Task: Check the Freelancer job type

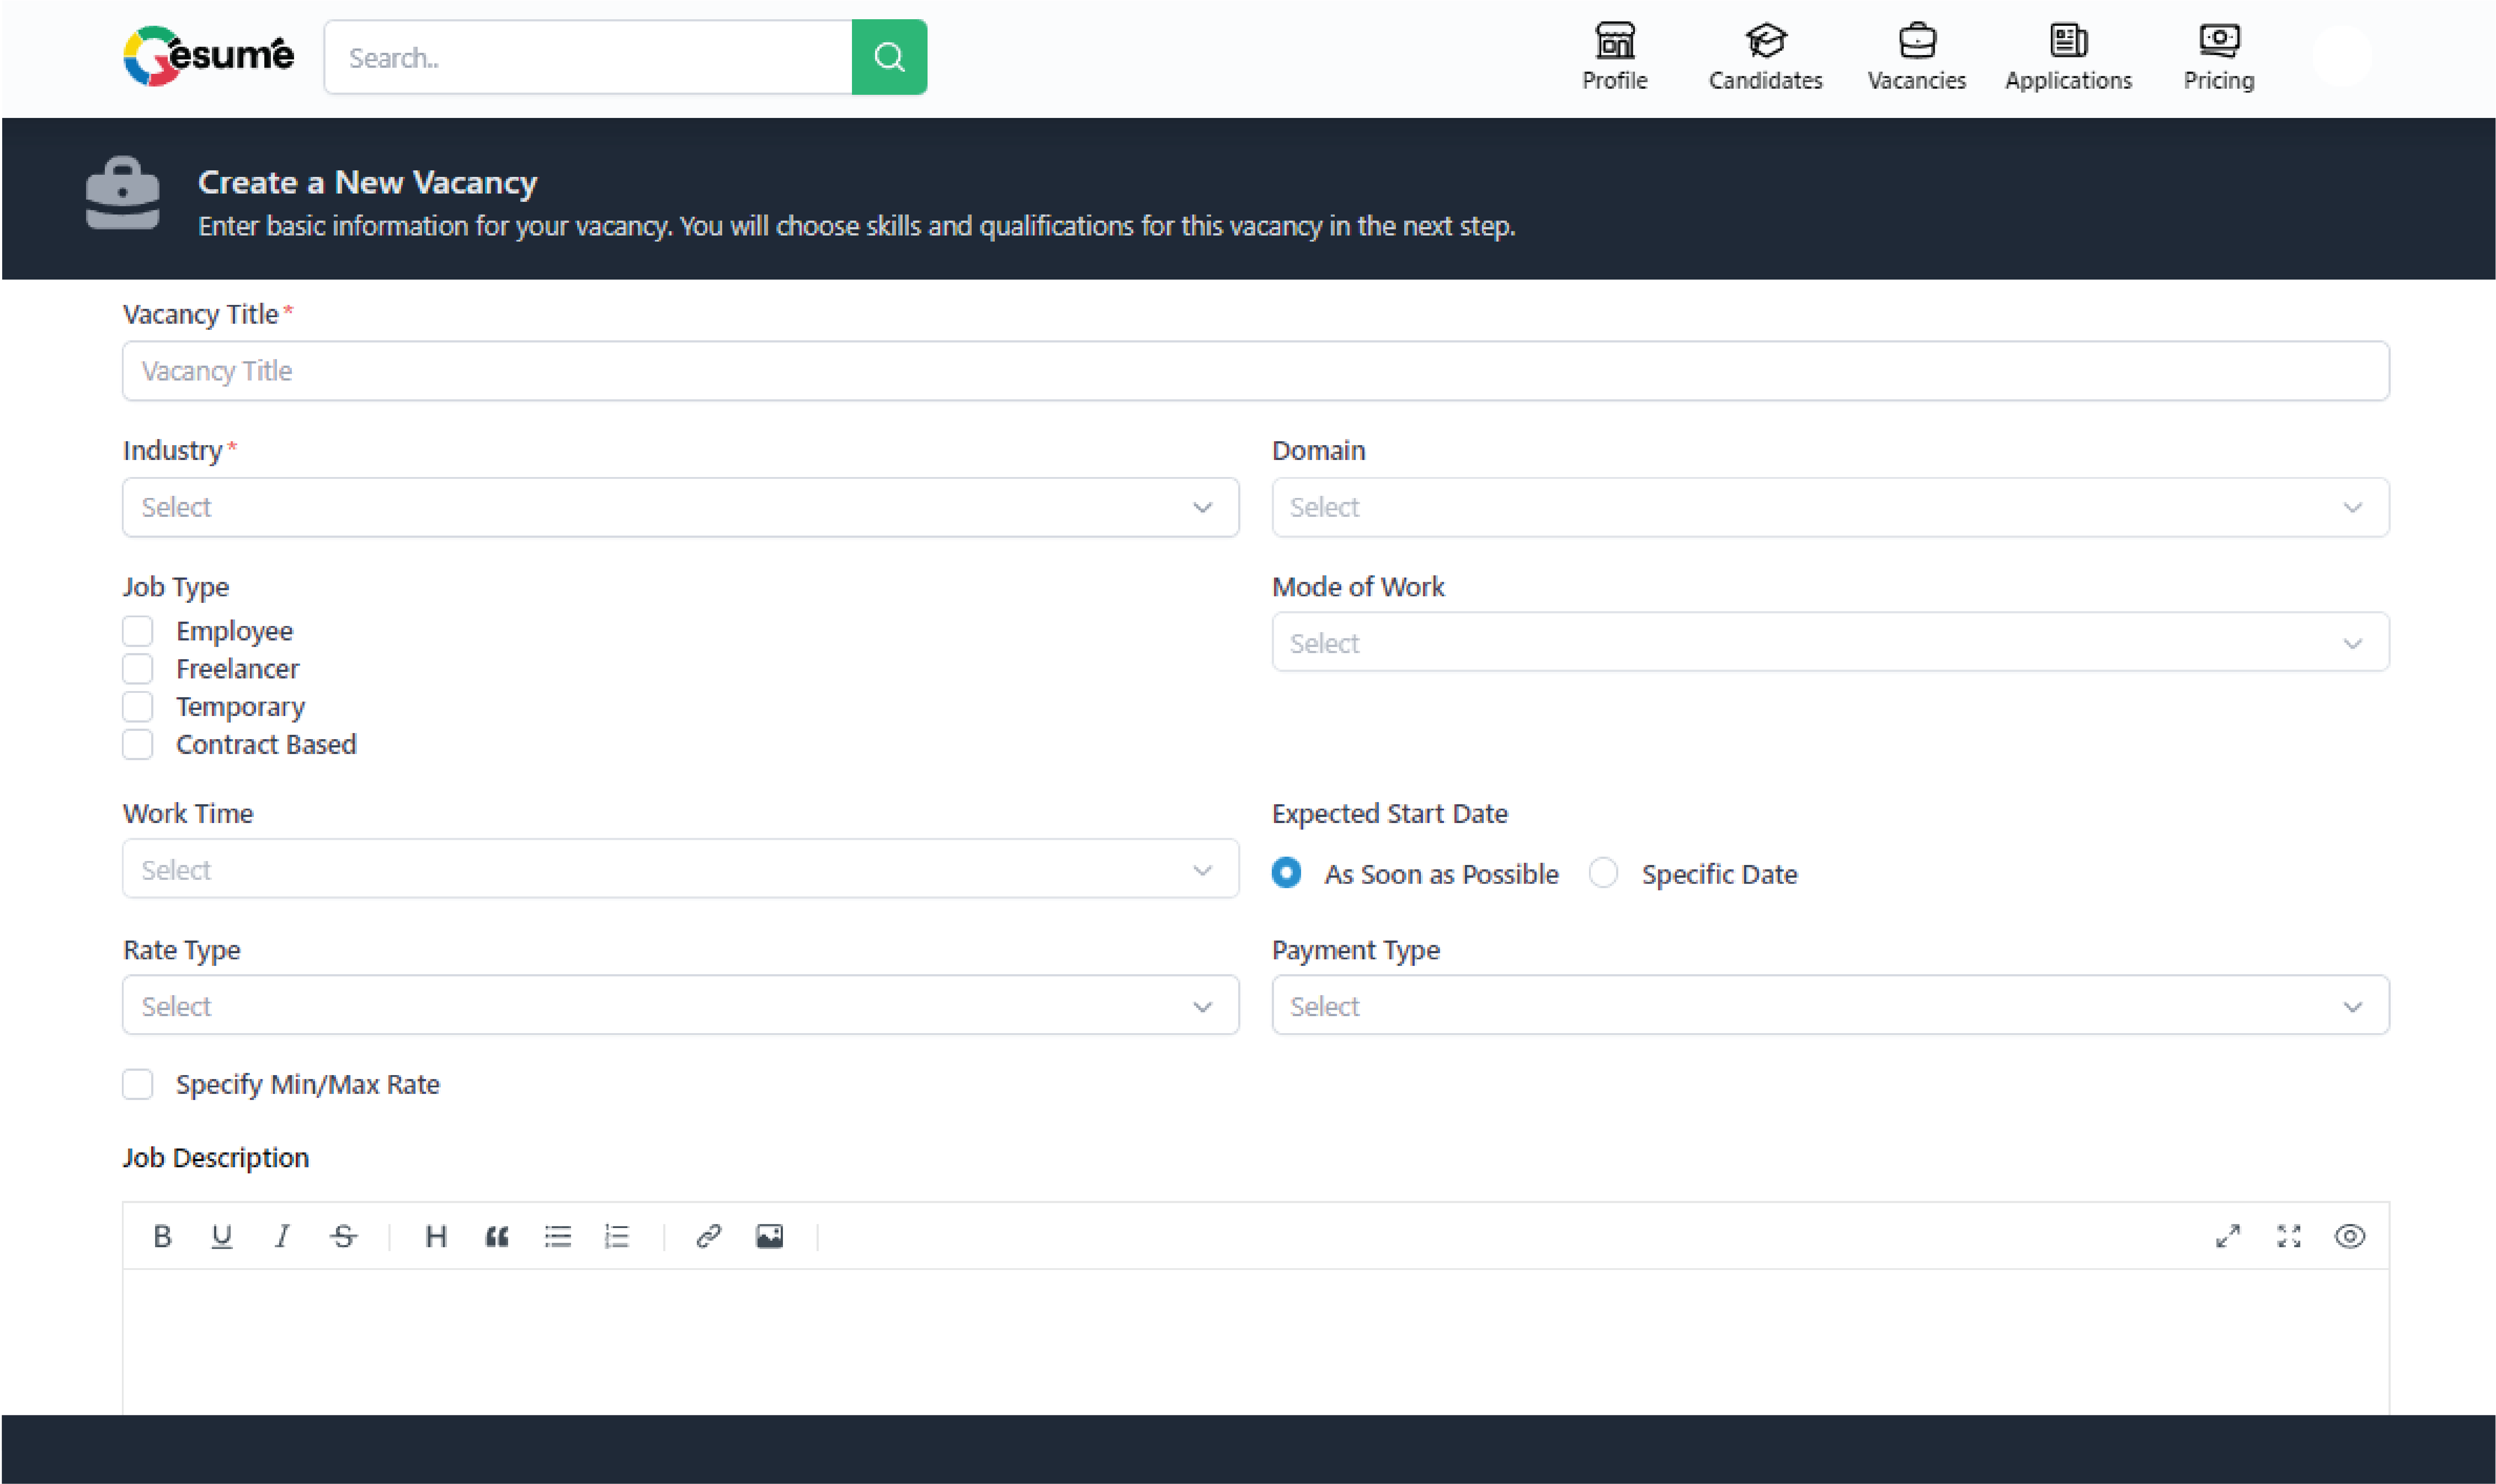Action: [138, 668]
